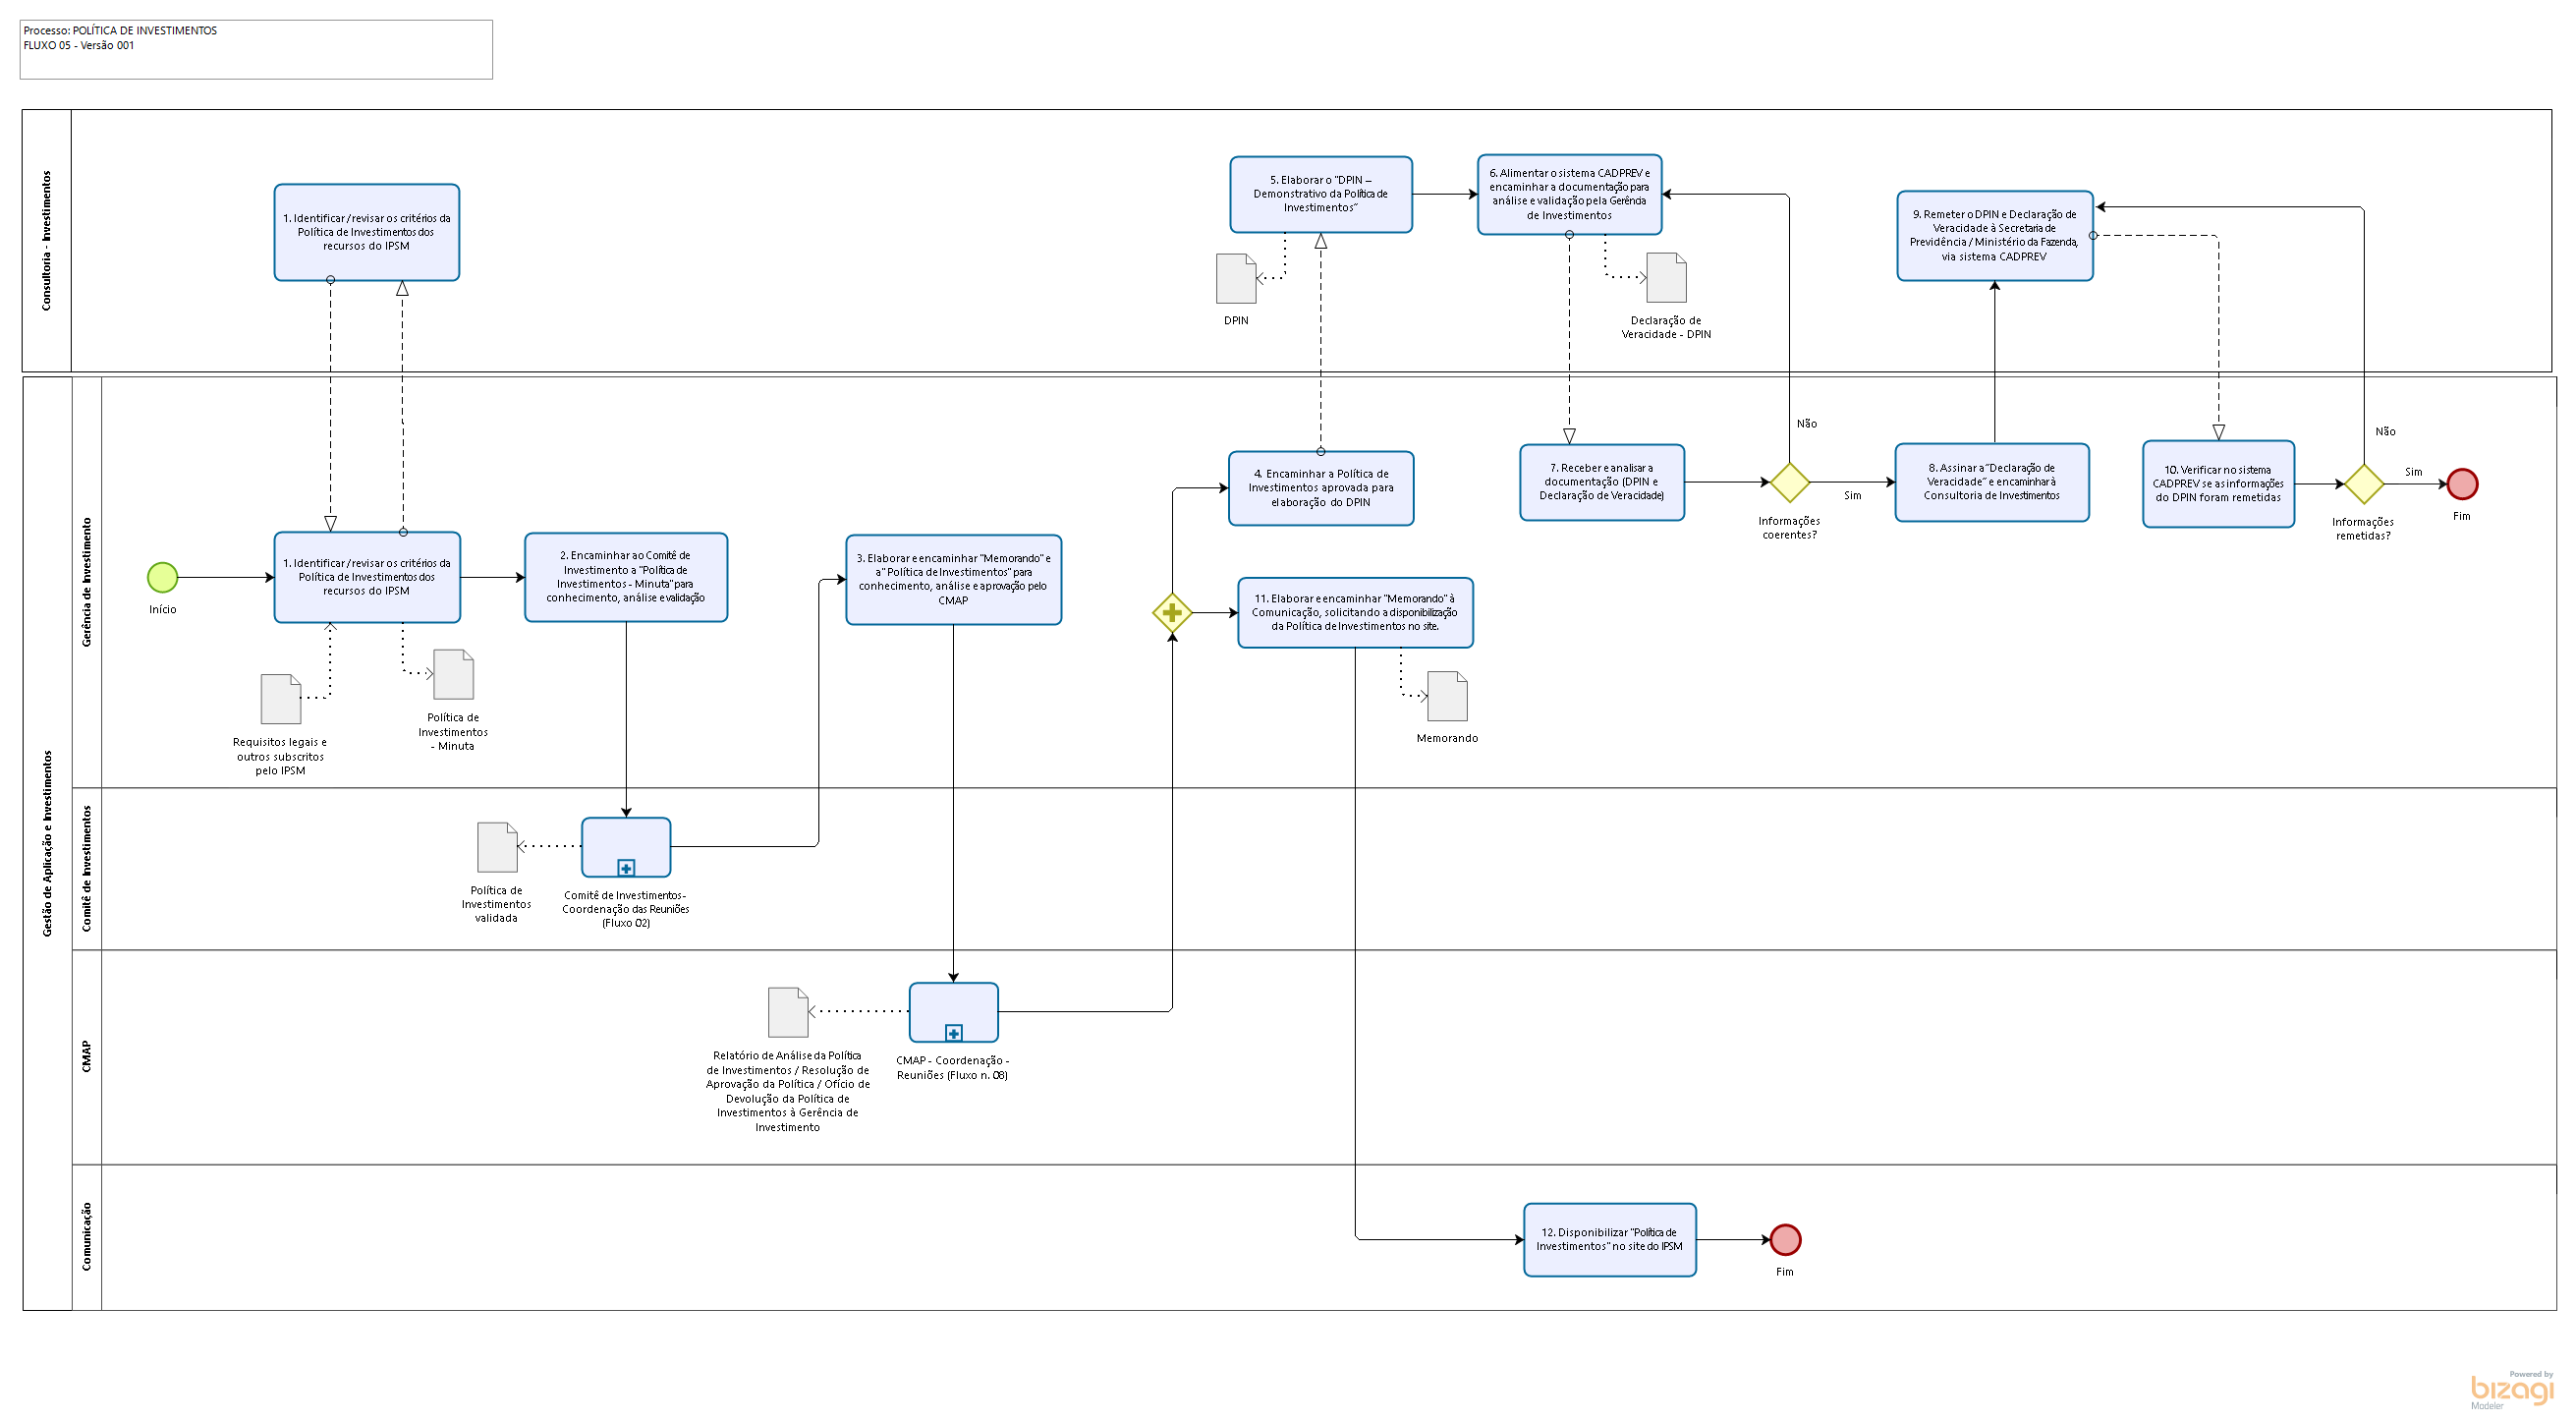Select the Relatório de Análise document icon

[787, 1012]
